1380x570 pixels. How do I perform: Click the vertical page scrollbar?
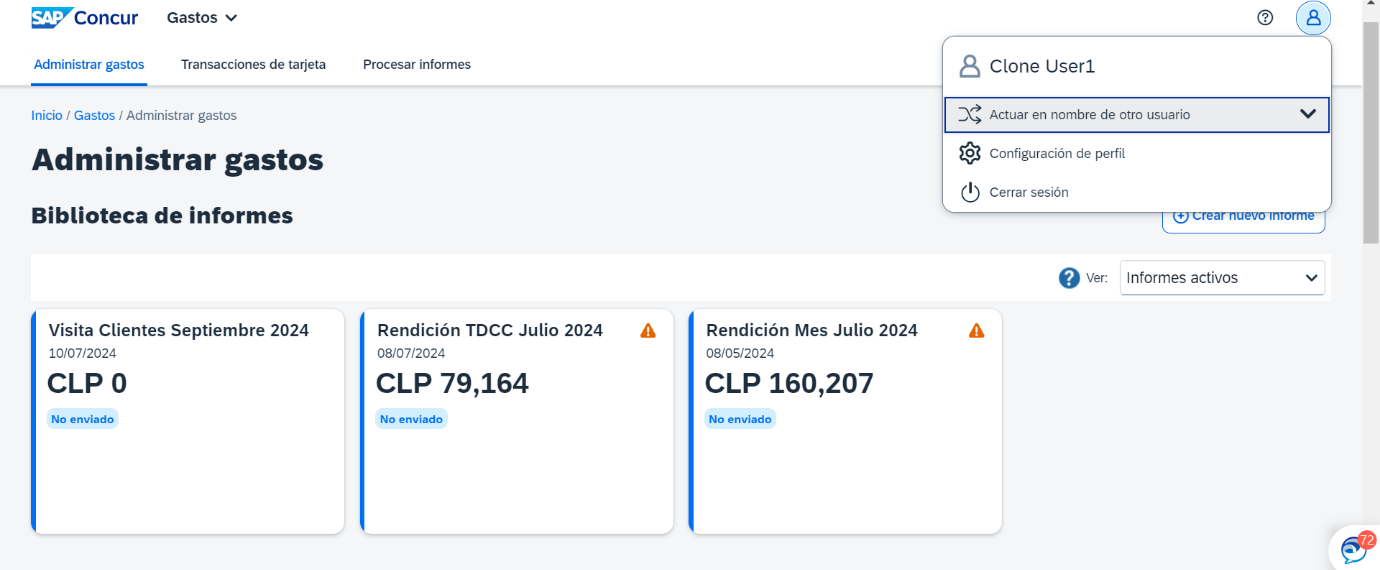pos(1371,130)
